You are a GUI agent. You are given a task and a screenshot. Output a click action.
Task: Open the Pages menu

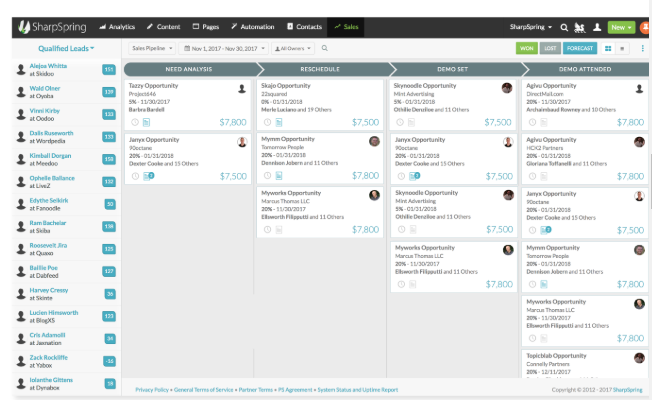coord(206,27)
